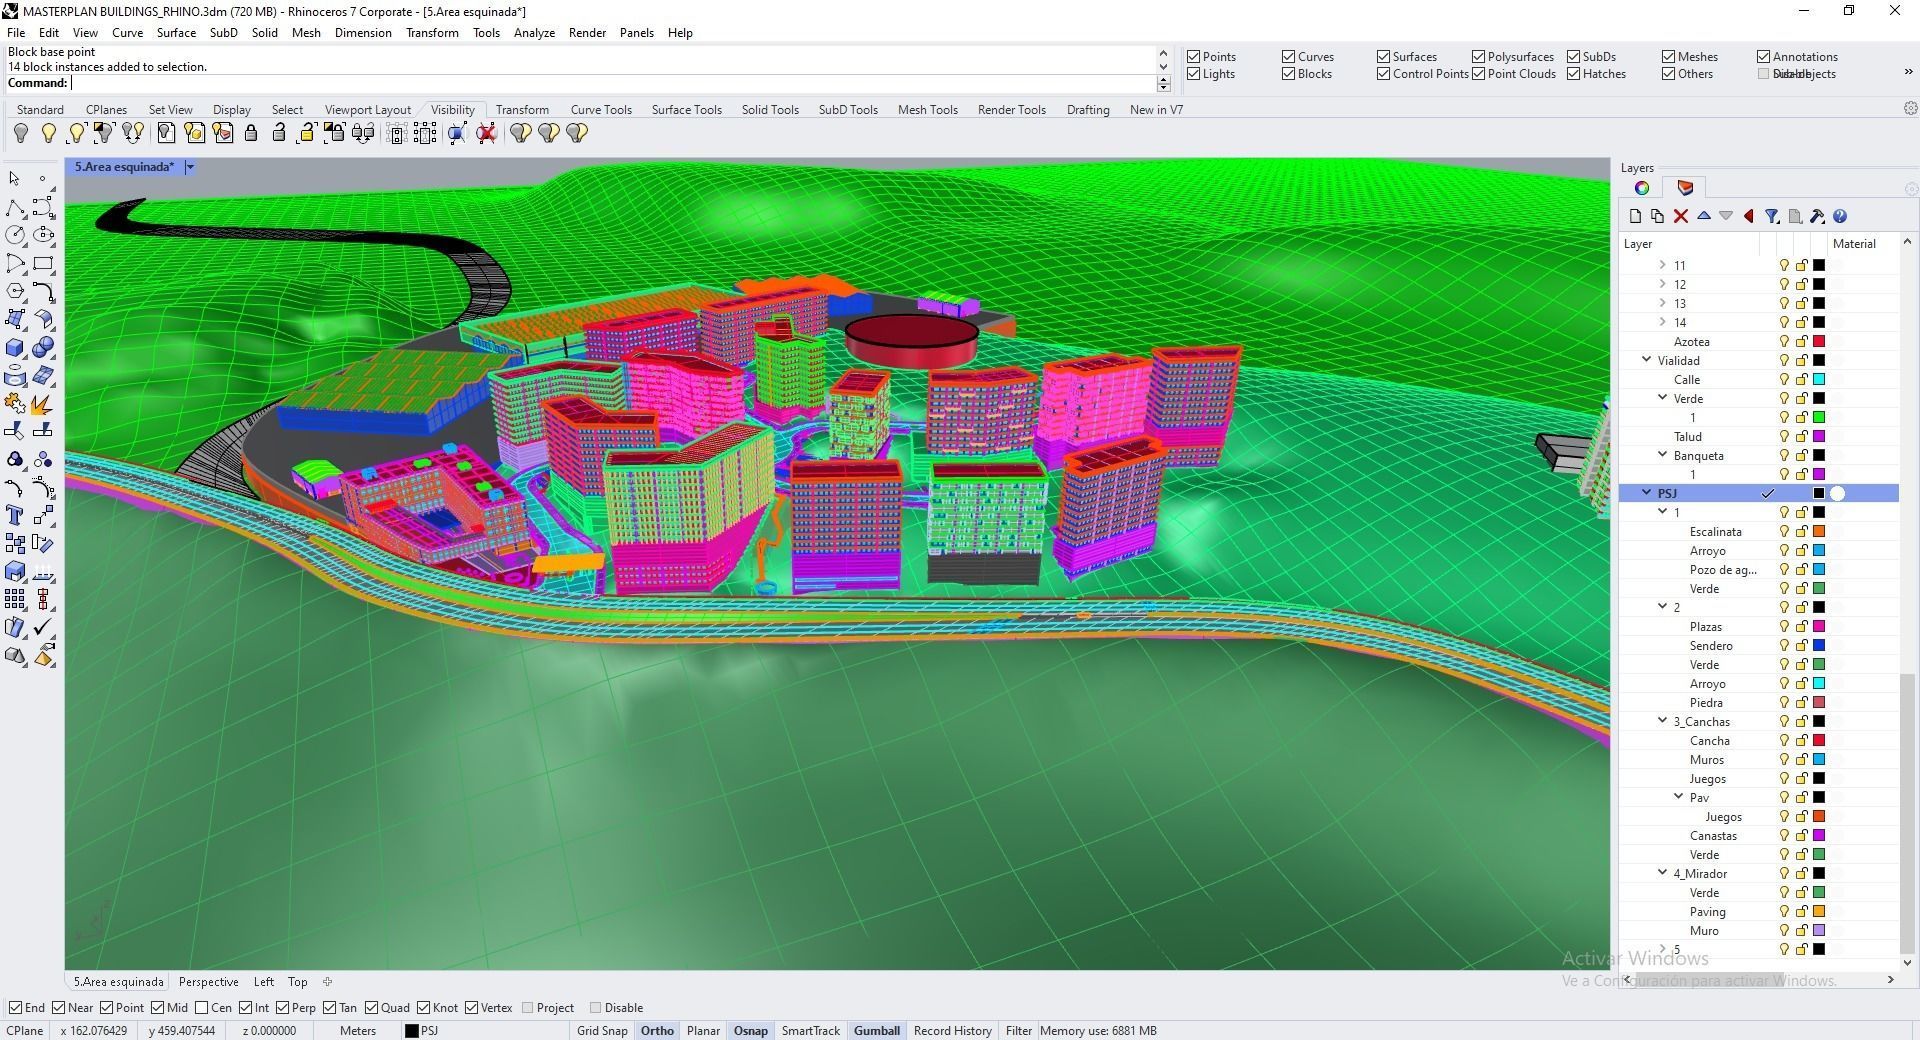Screen dimensions: 1920x1040
Task: Click the Paving layer orange color swatch
Action: (1819, 912)
